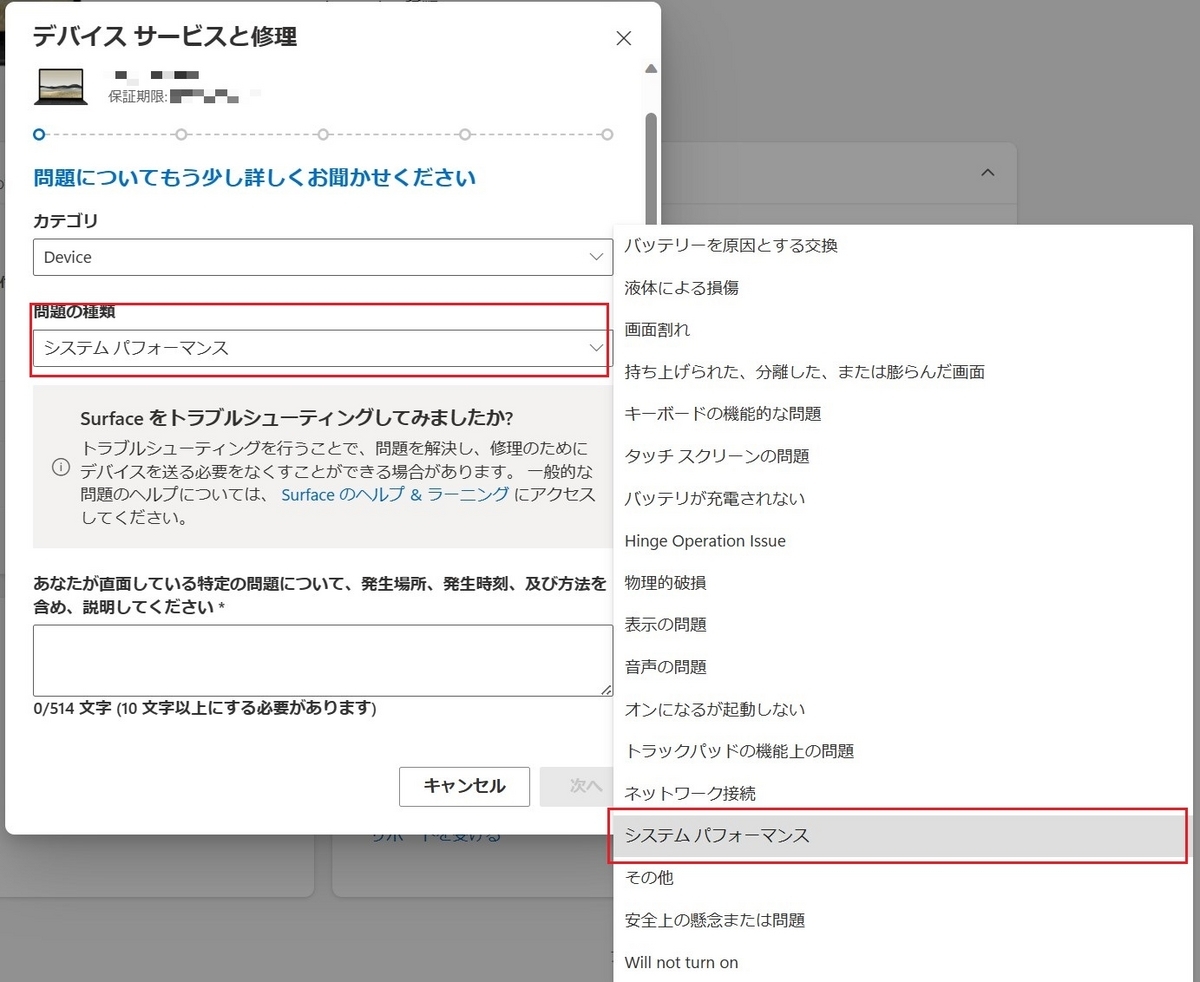Select その他 option
Viewport: 1200px width, 982px height.
click(x=903, y=878)
